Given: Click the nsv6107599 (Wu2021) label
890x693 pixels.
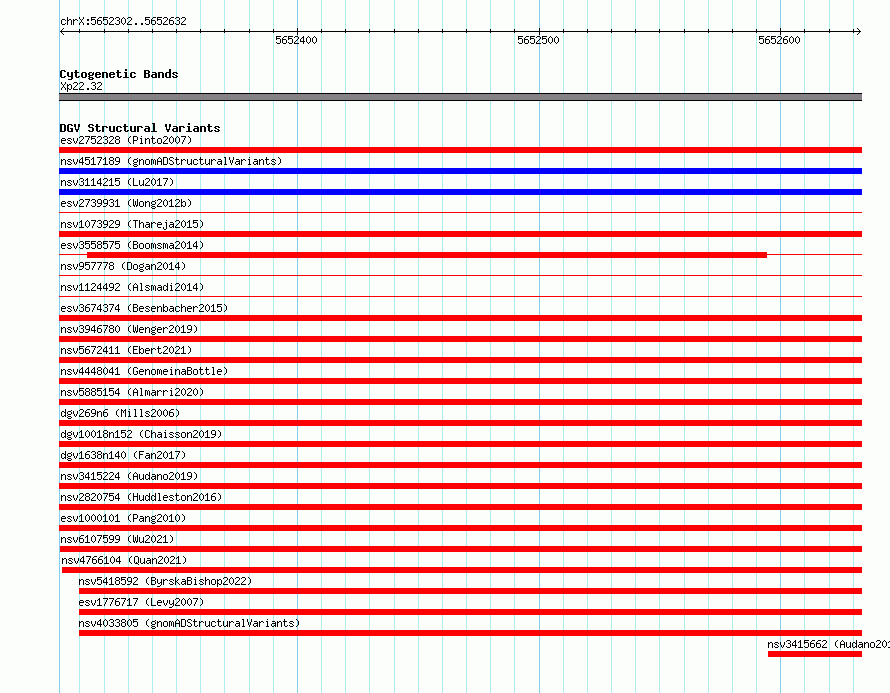Looking at the screenshot, I should click(117, 539).
